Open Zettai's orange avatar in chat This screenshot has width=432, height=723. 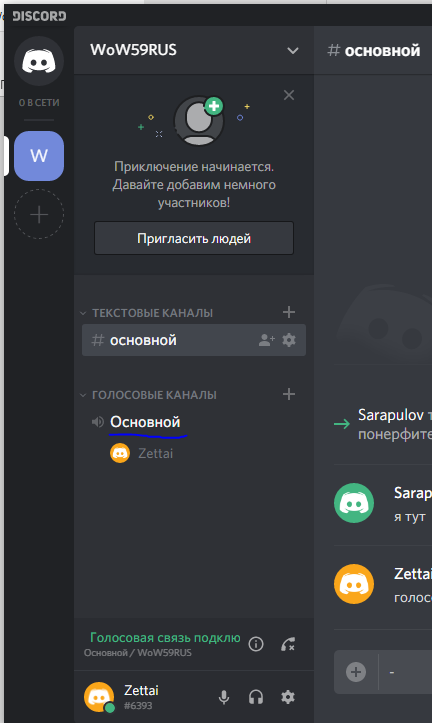pos(354,584)
